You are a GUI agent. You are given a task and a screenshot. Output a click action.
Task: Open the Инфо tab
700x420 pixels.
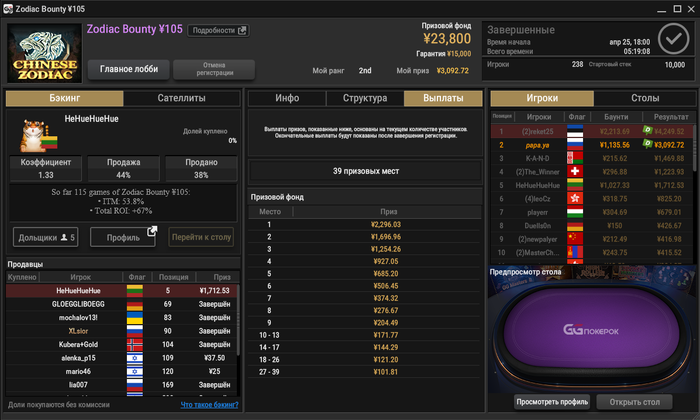pos(287,98)
